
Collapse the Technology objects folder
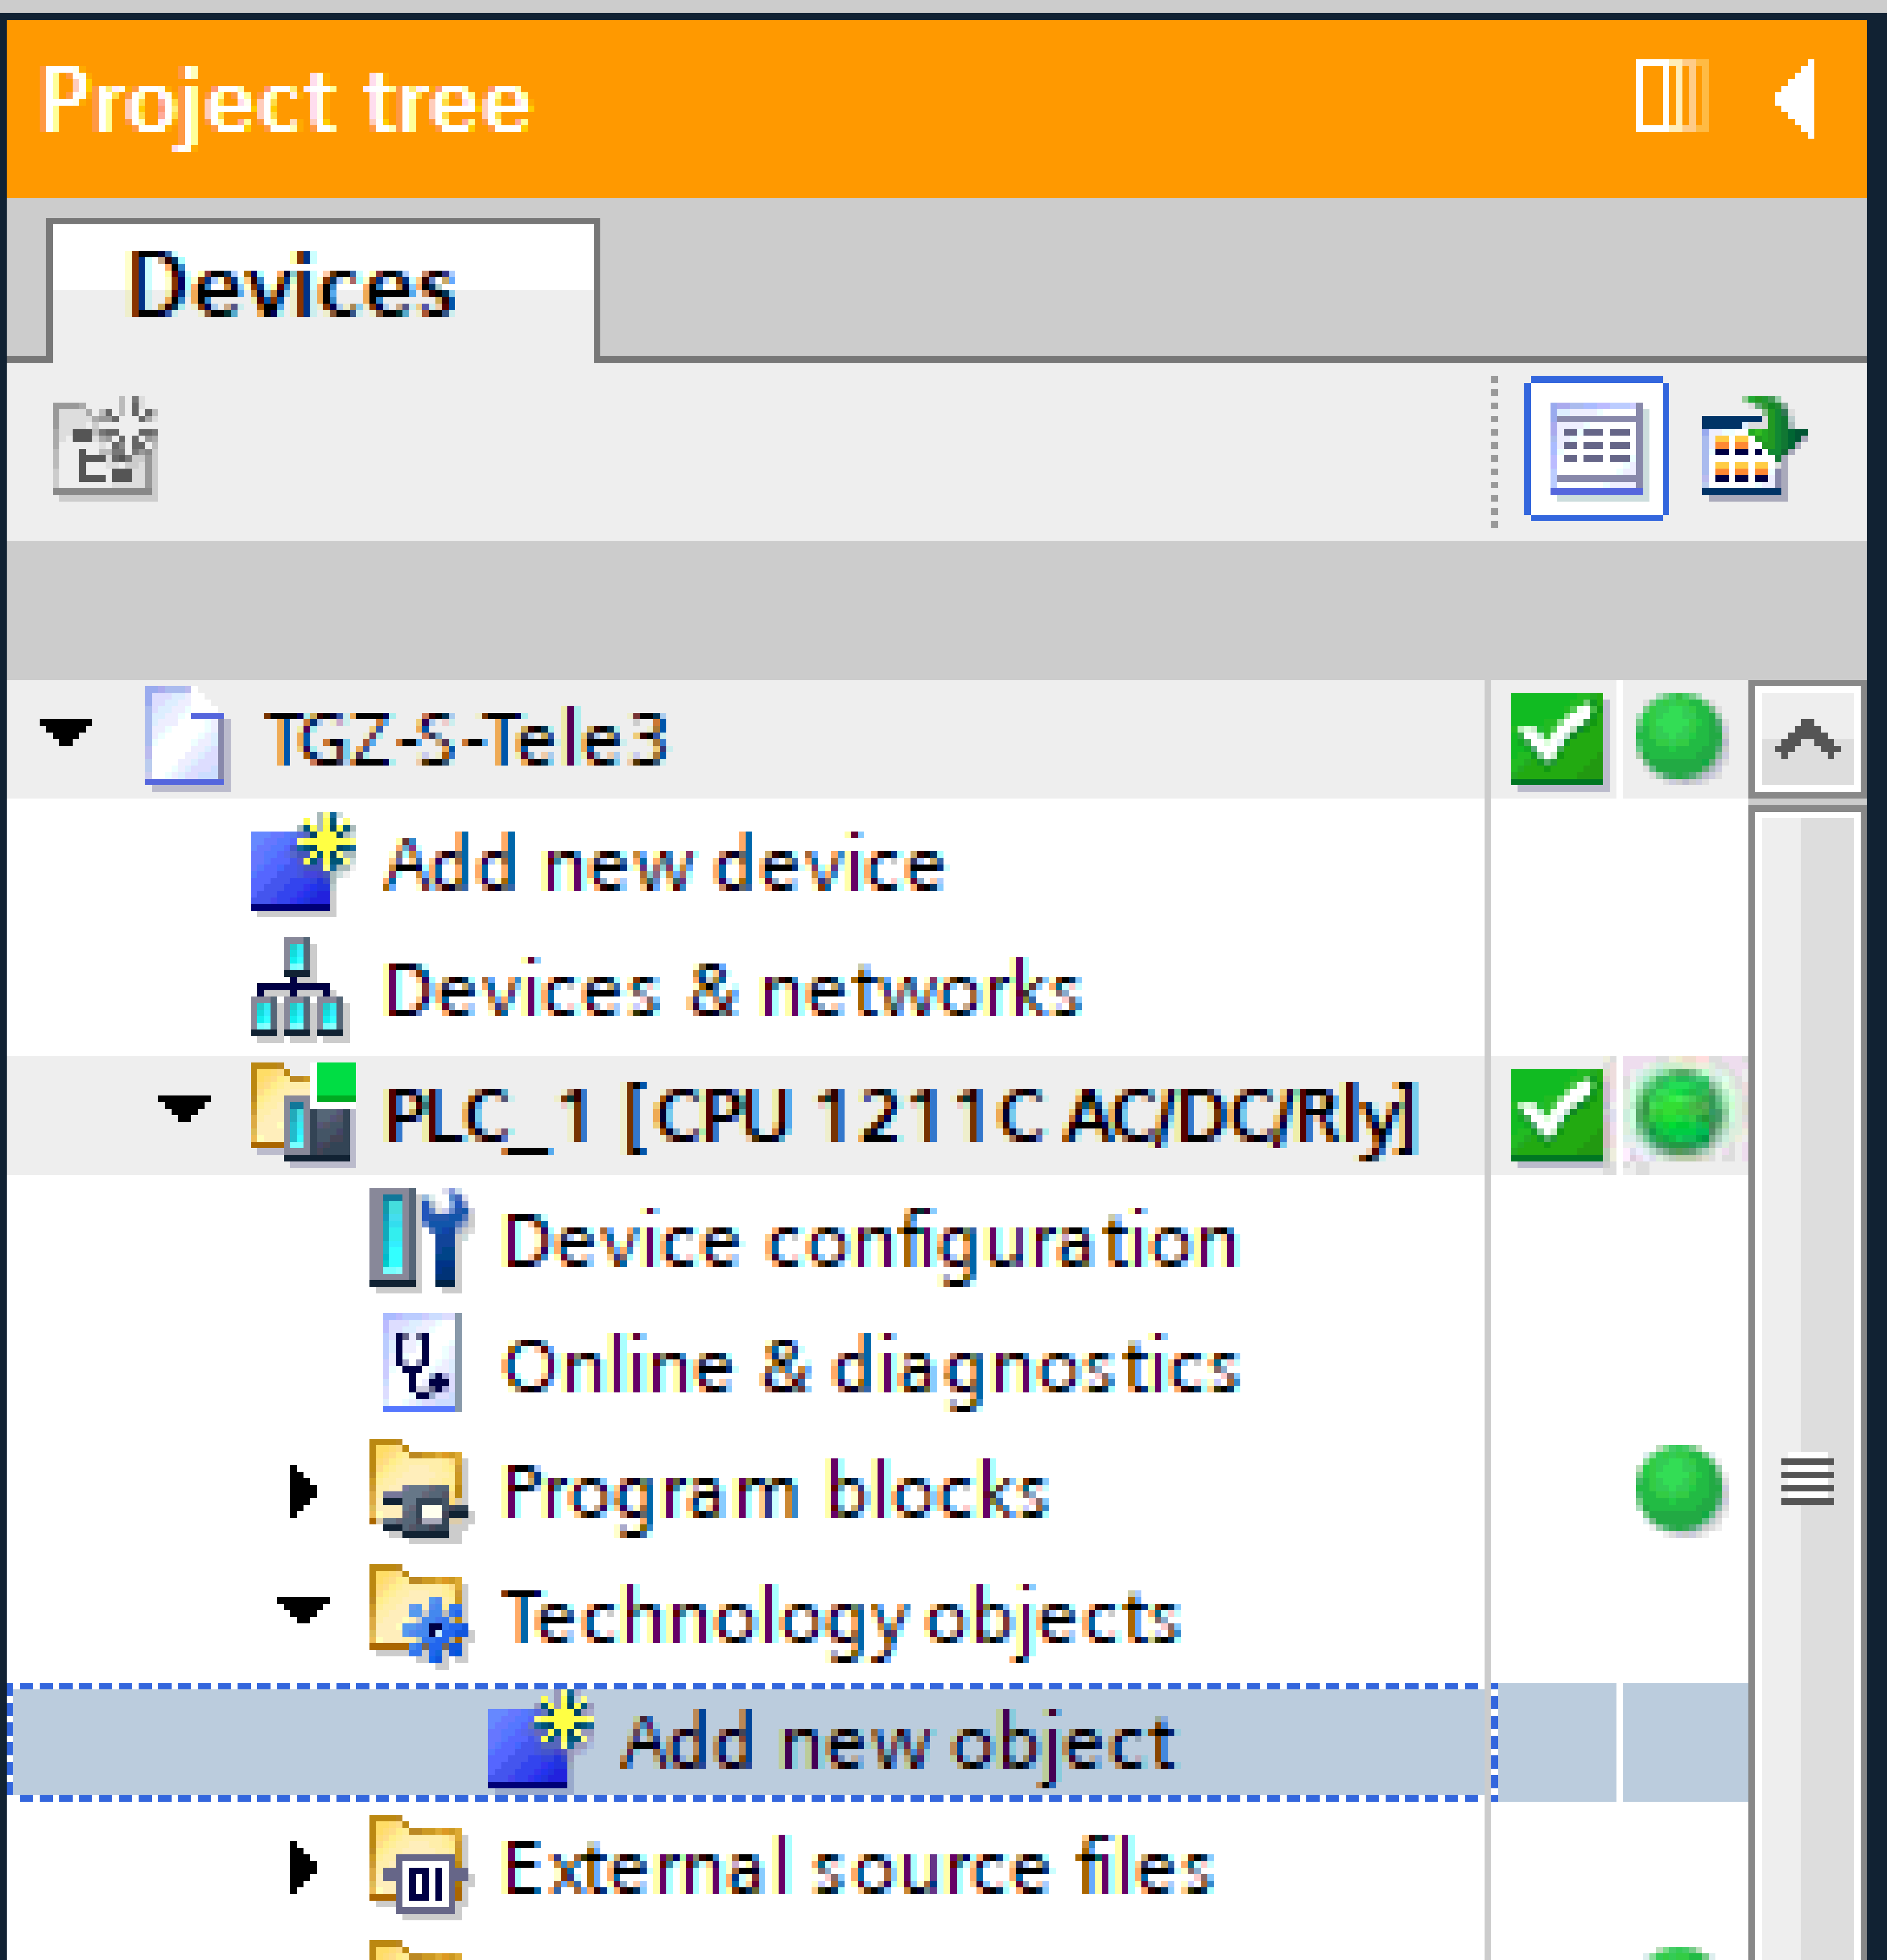coord(303,1609)
